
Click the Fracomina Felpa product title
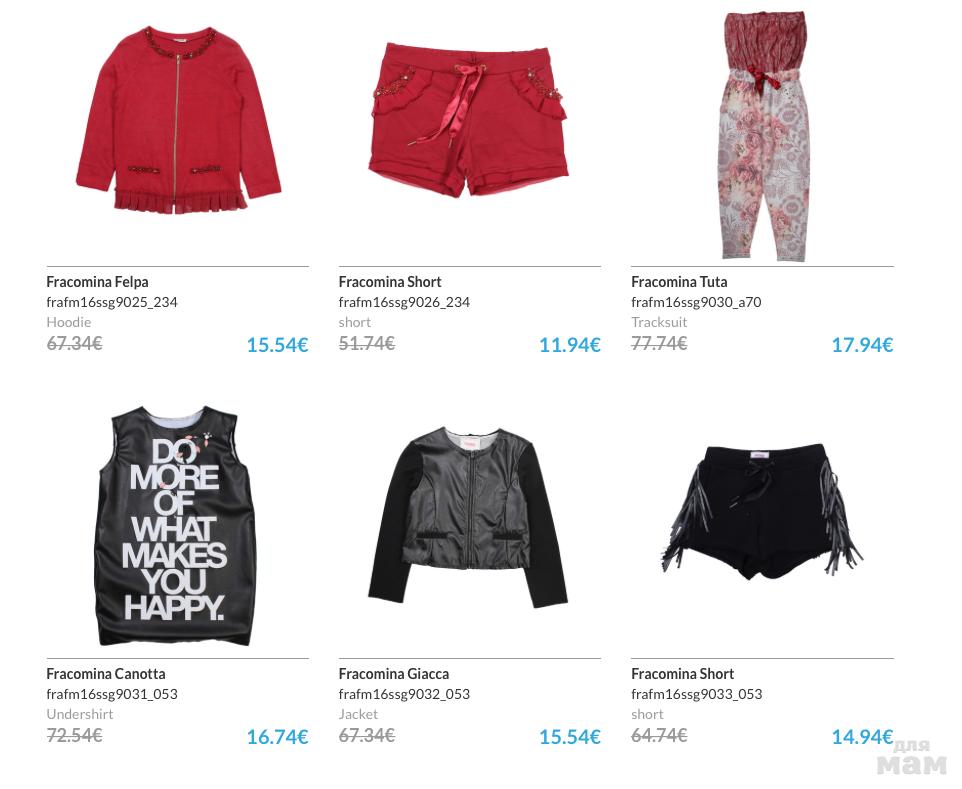coord(98,282)
